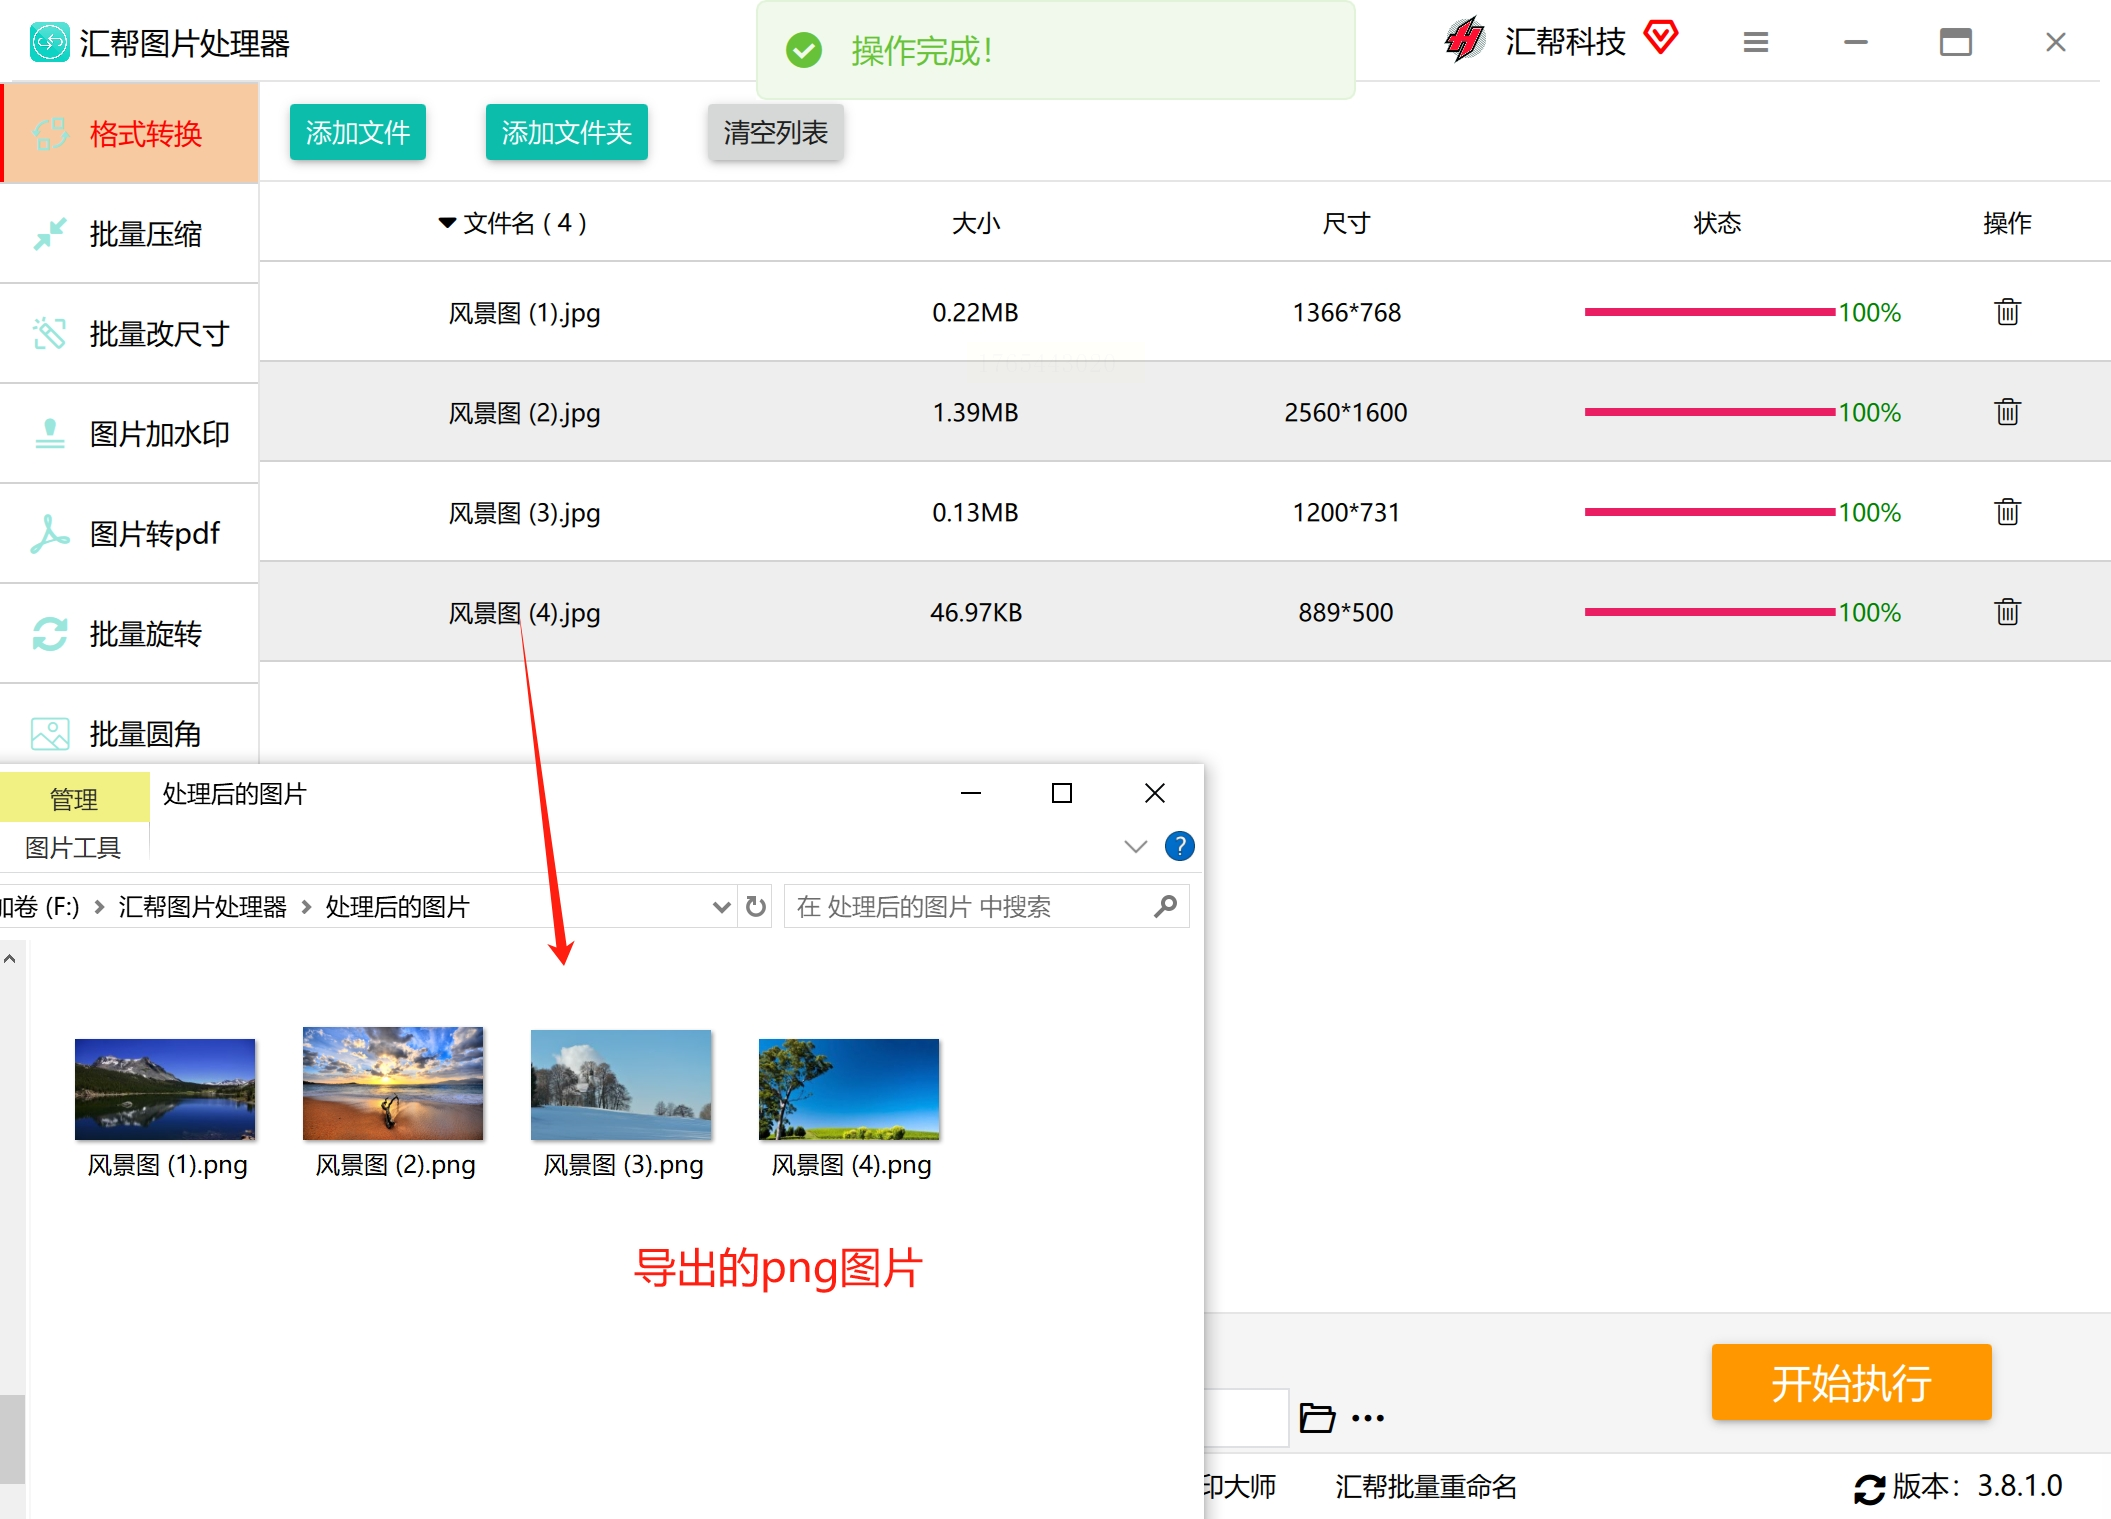Image resolution: width=2111 pixels, height=1519 pixels.
Task: Click the 清空列表 button
Action: click(x=775, y=132)
